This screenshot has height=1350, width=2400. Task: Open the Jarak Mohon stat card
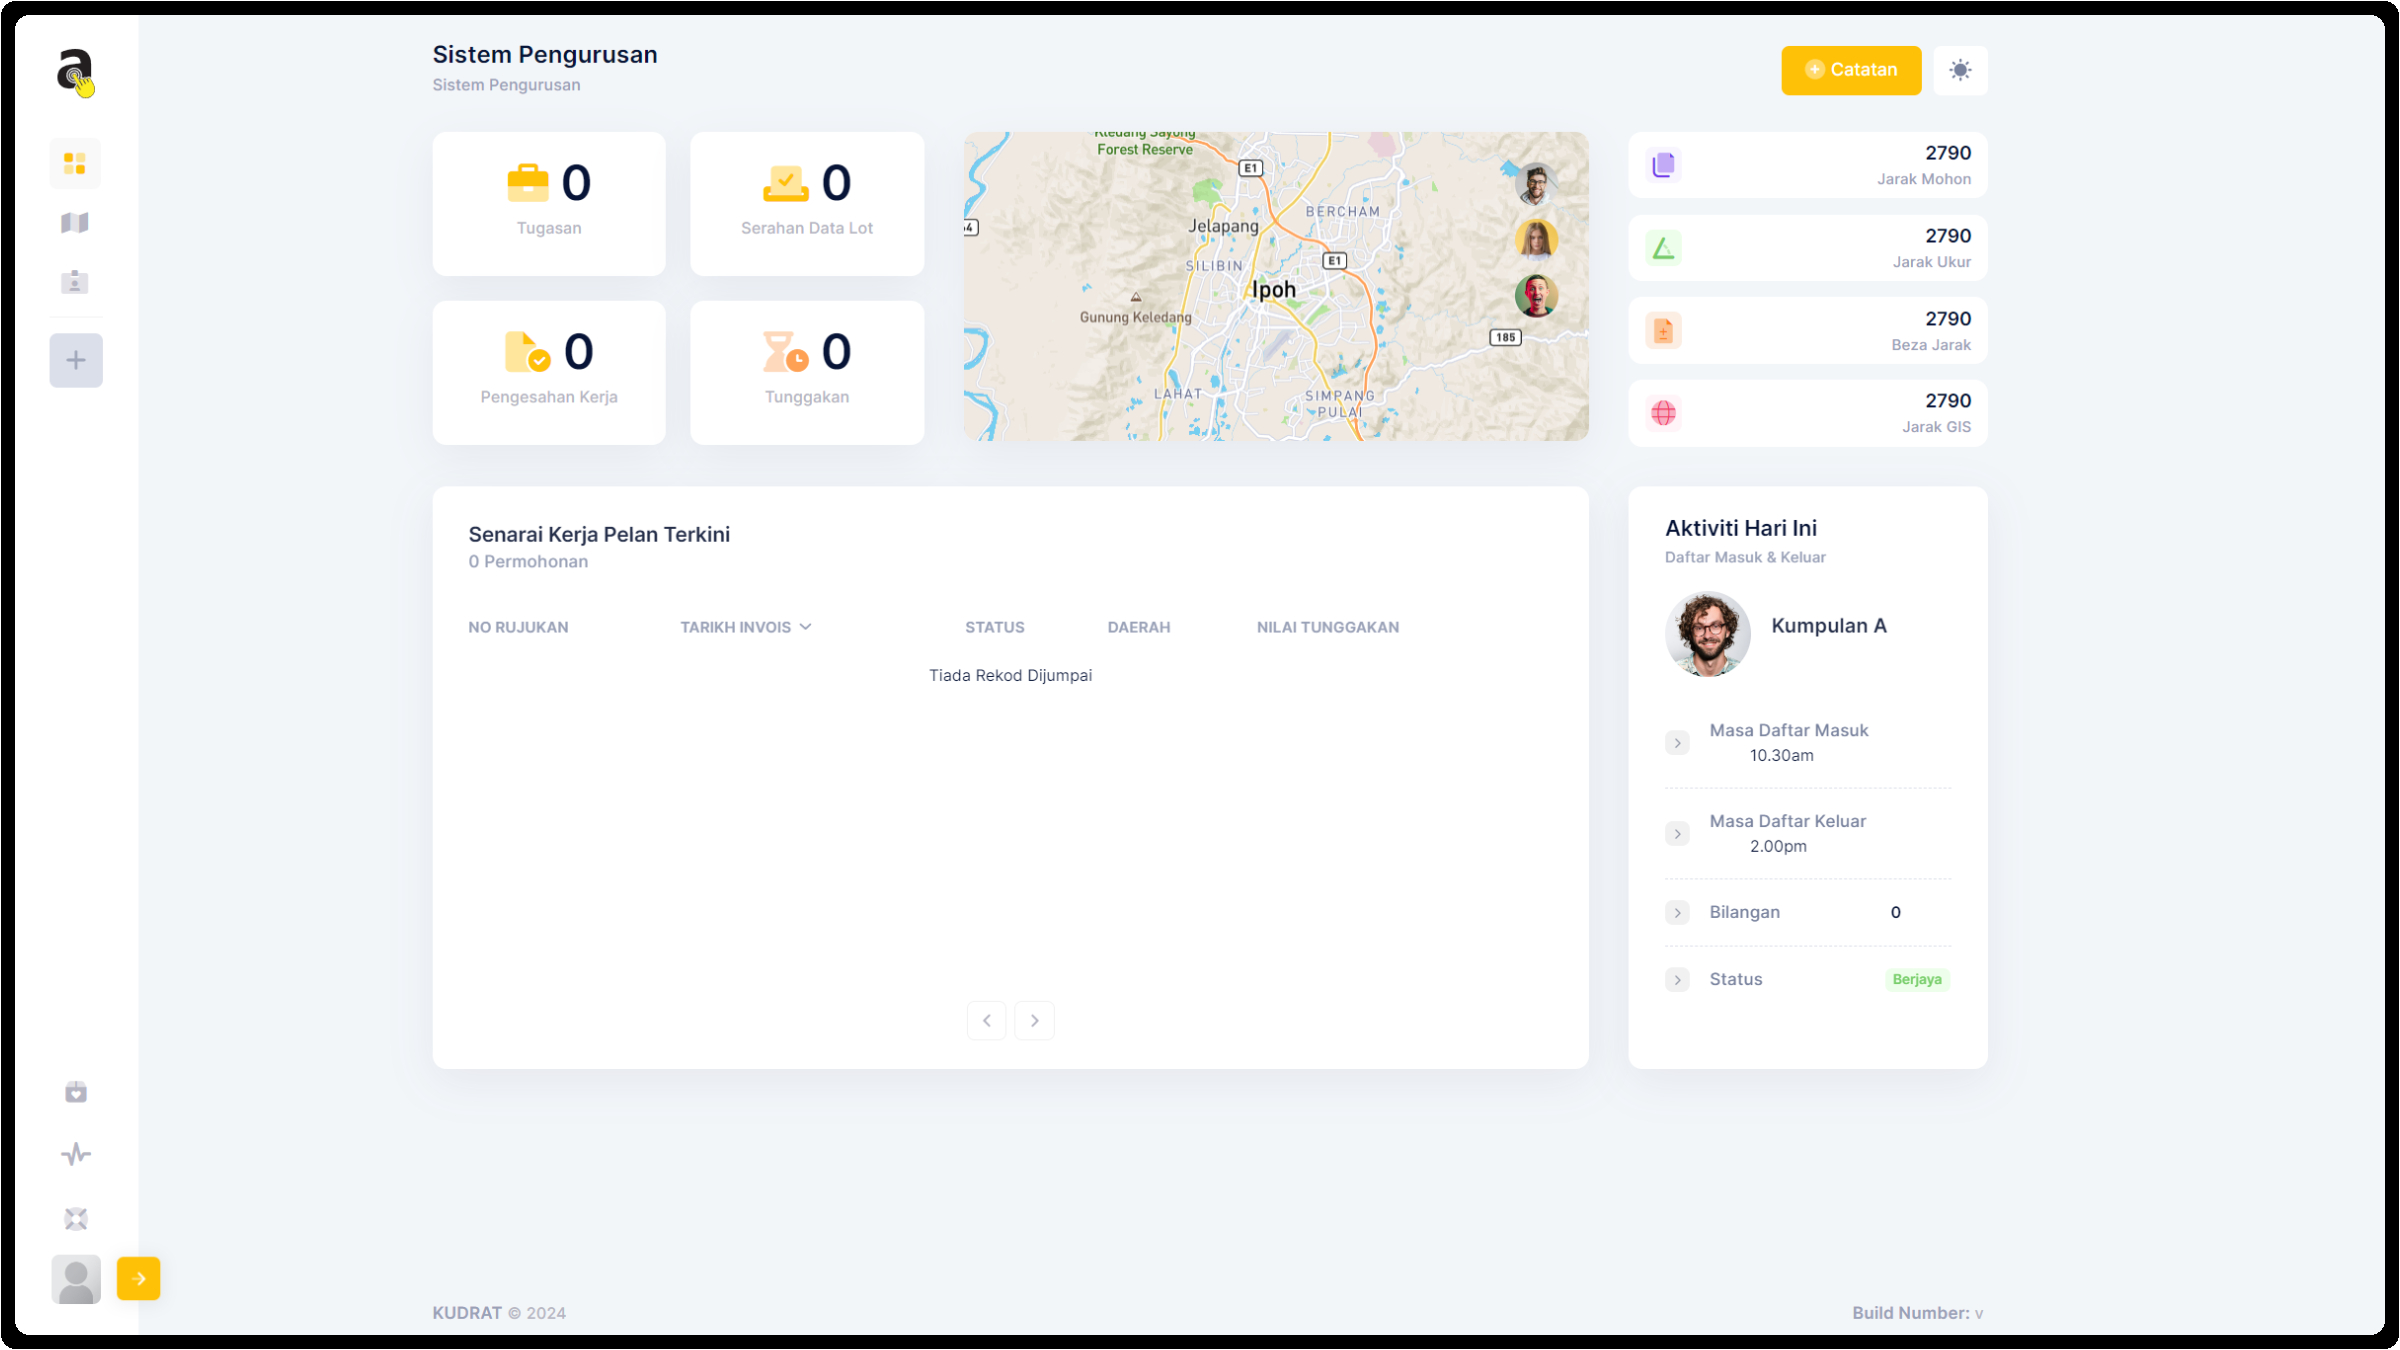(1807, 165)
